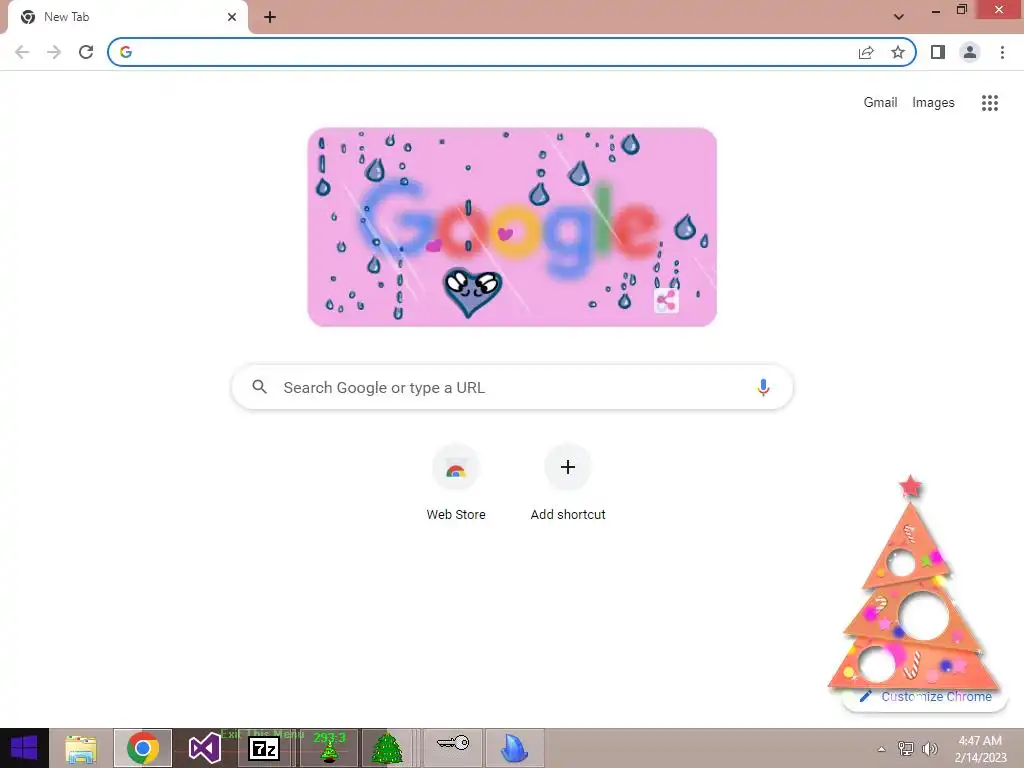Screen dimensions: 1024x768
Task: Click the browser forward arrow
Action: [x=54, y=52]
